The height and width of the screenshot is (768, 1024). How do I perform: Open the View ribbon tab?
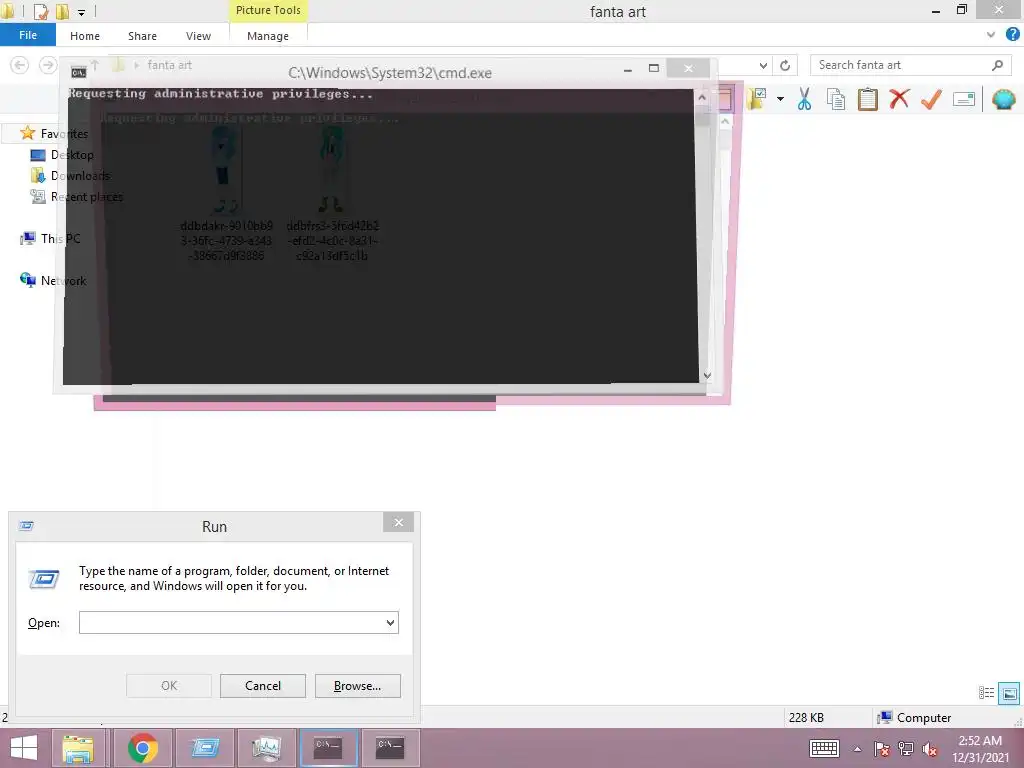198,36
